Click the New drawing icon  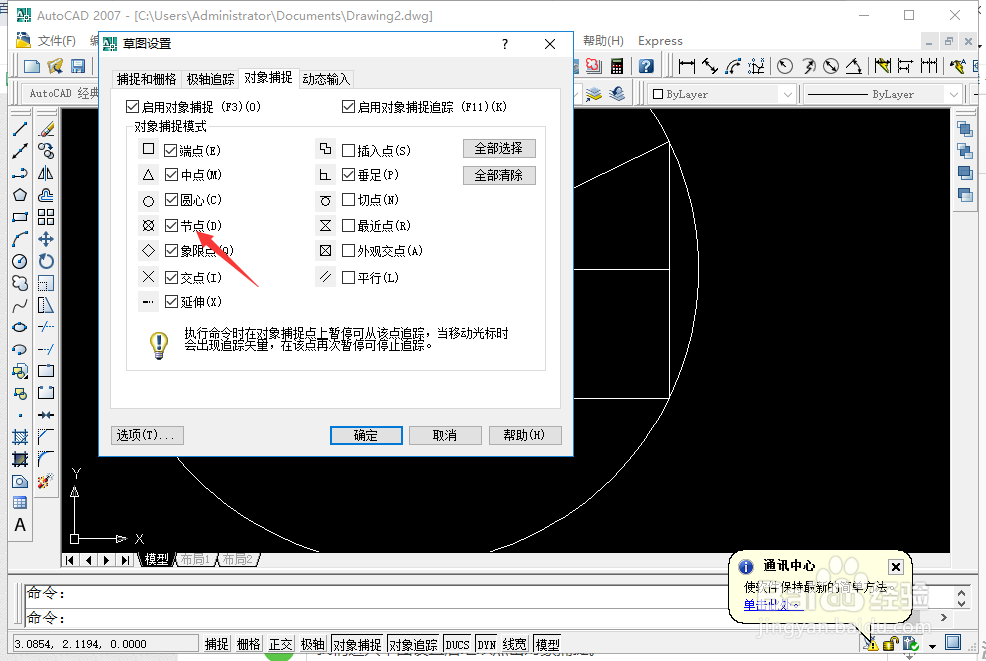pyautogui.click(x=31, y=66)
